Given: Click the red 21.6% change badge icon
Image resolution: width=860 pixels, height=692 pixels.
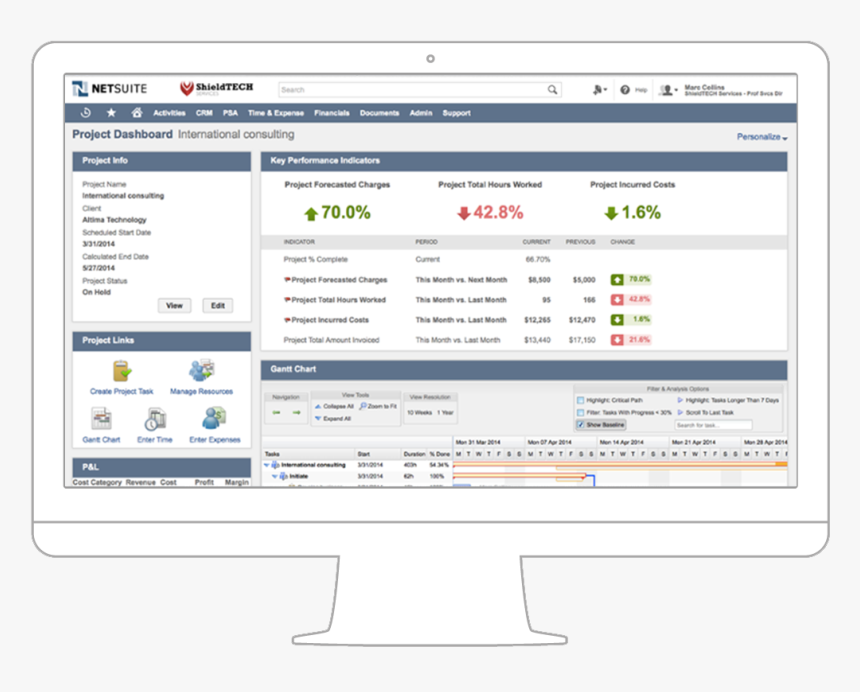Looking at the screenshot, I should pyautogui.click(x=617, y=340).
